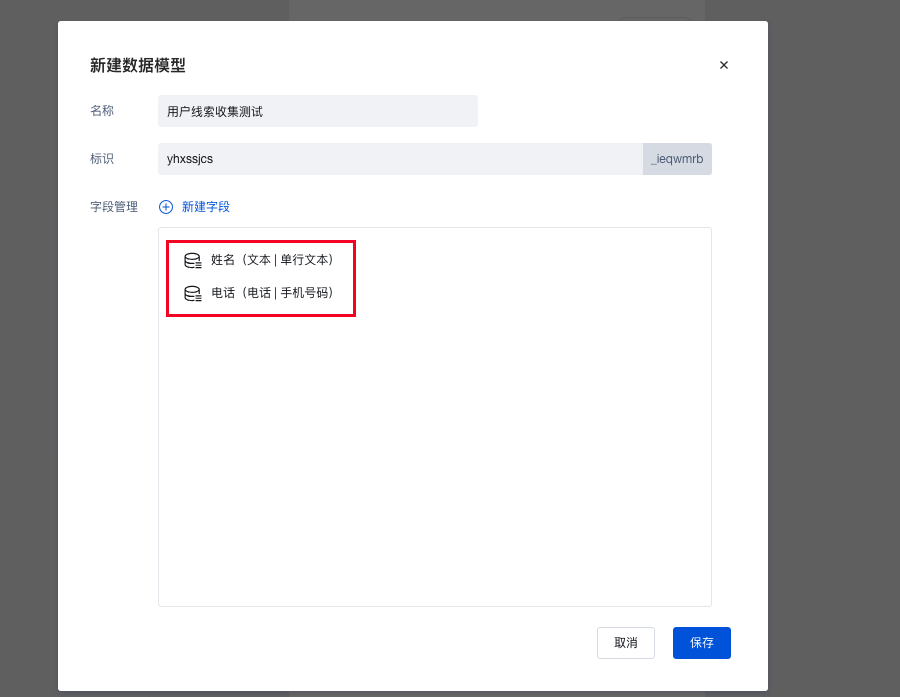Close the 新建数据模型 dialog
The height and width of the screenshot is (697, 900).
[x=724, y=65]
